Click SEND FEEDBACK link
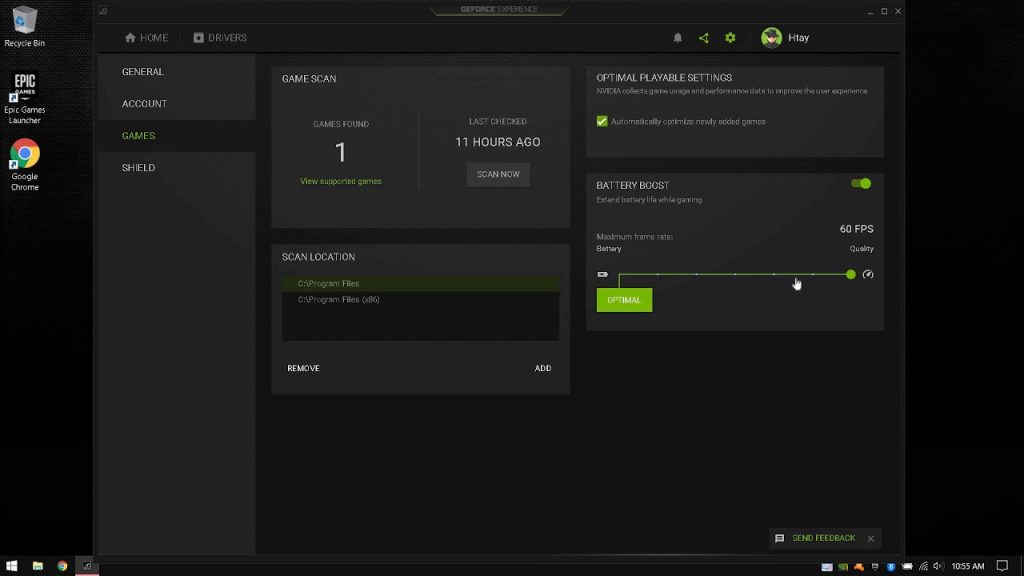This screenshot has width=1024, height=576. tap(824, 538)
